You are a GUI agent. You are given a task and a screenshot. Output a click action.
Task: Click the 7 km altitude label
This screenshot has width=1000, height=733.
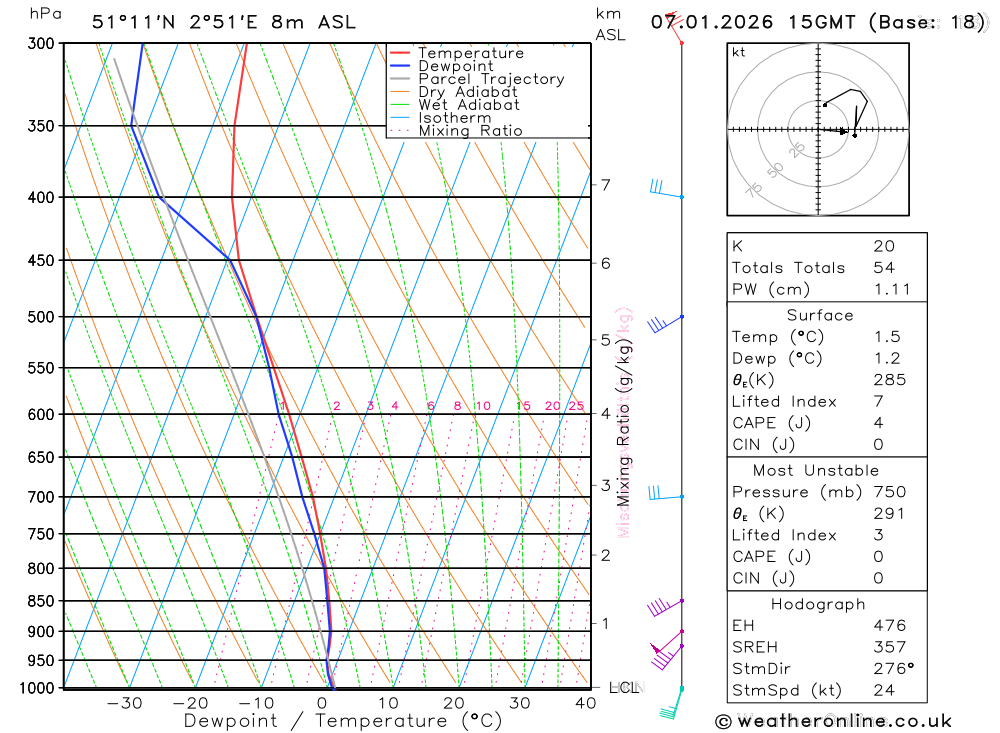coord(605,185)
